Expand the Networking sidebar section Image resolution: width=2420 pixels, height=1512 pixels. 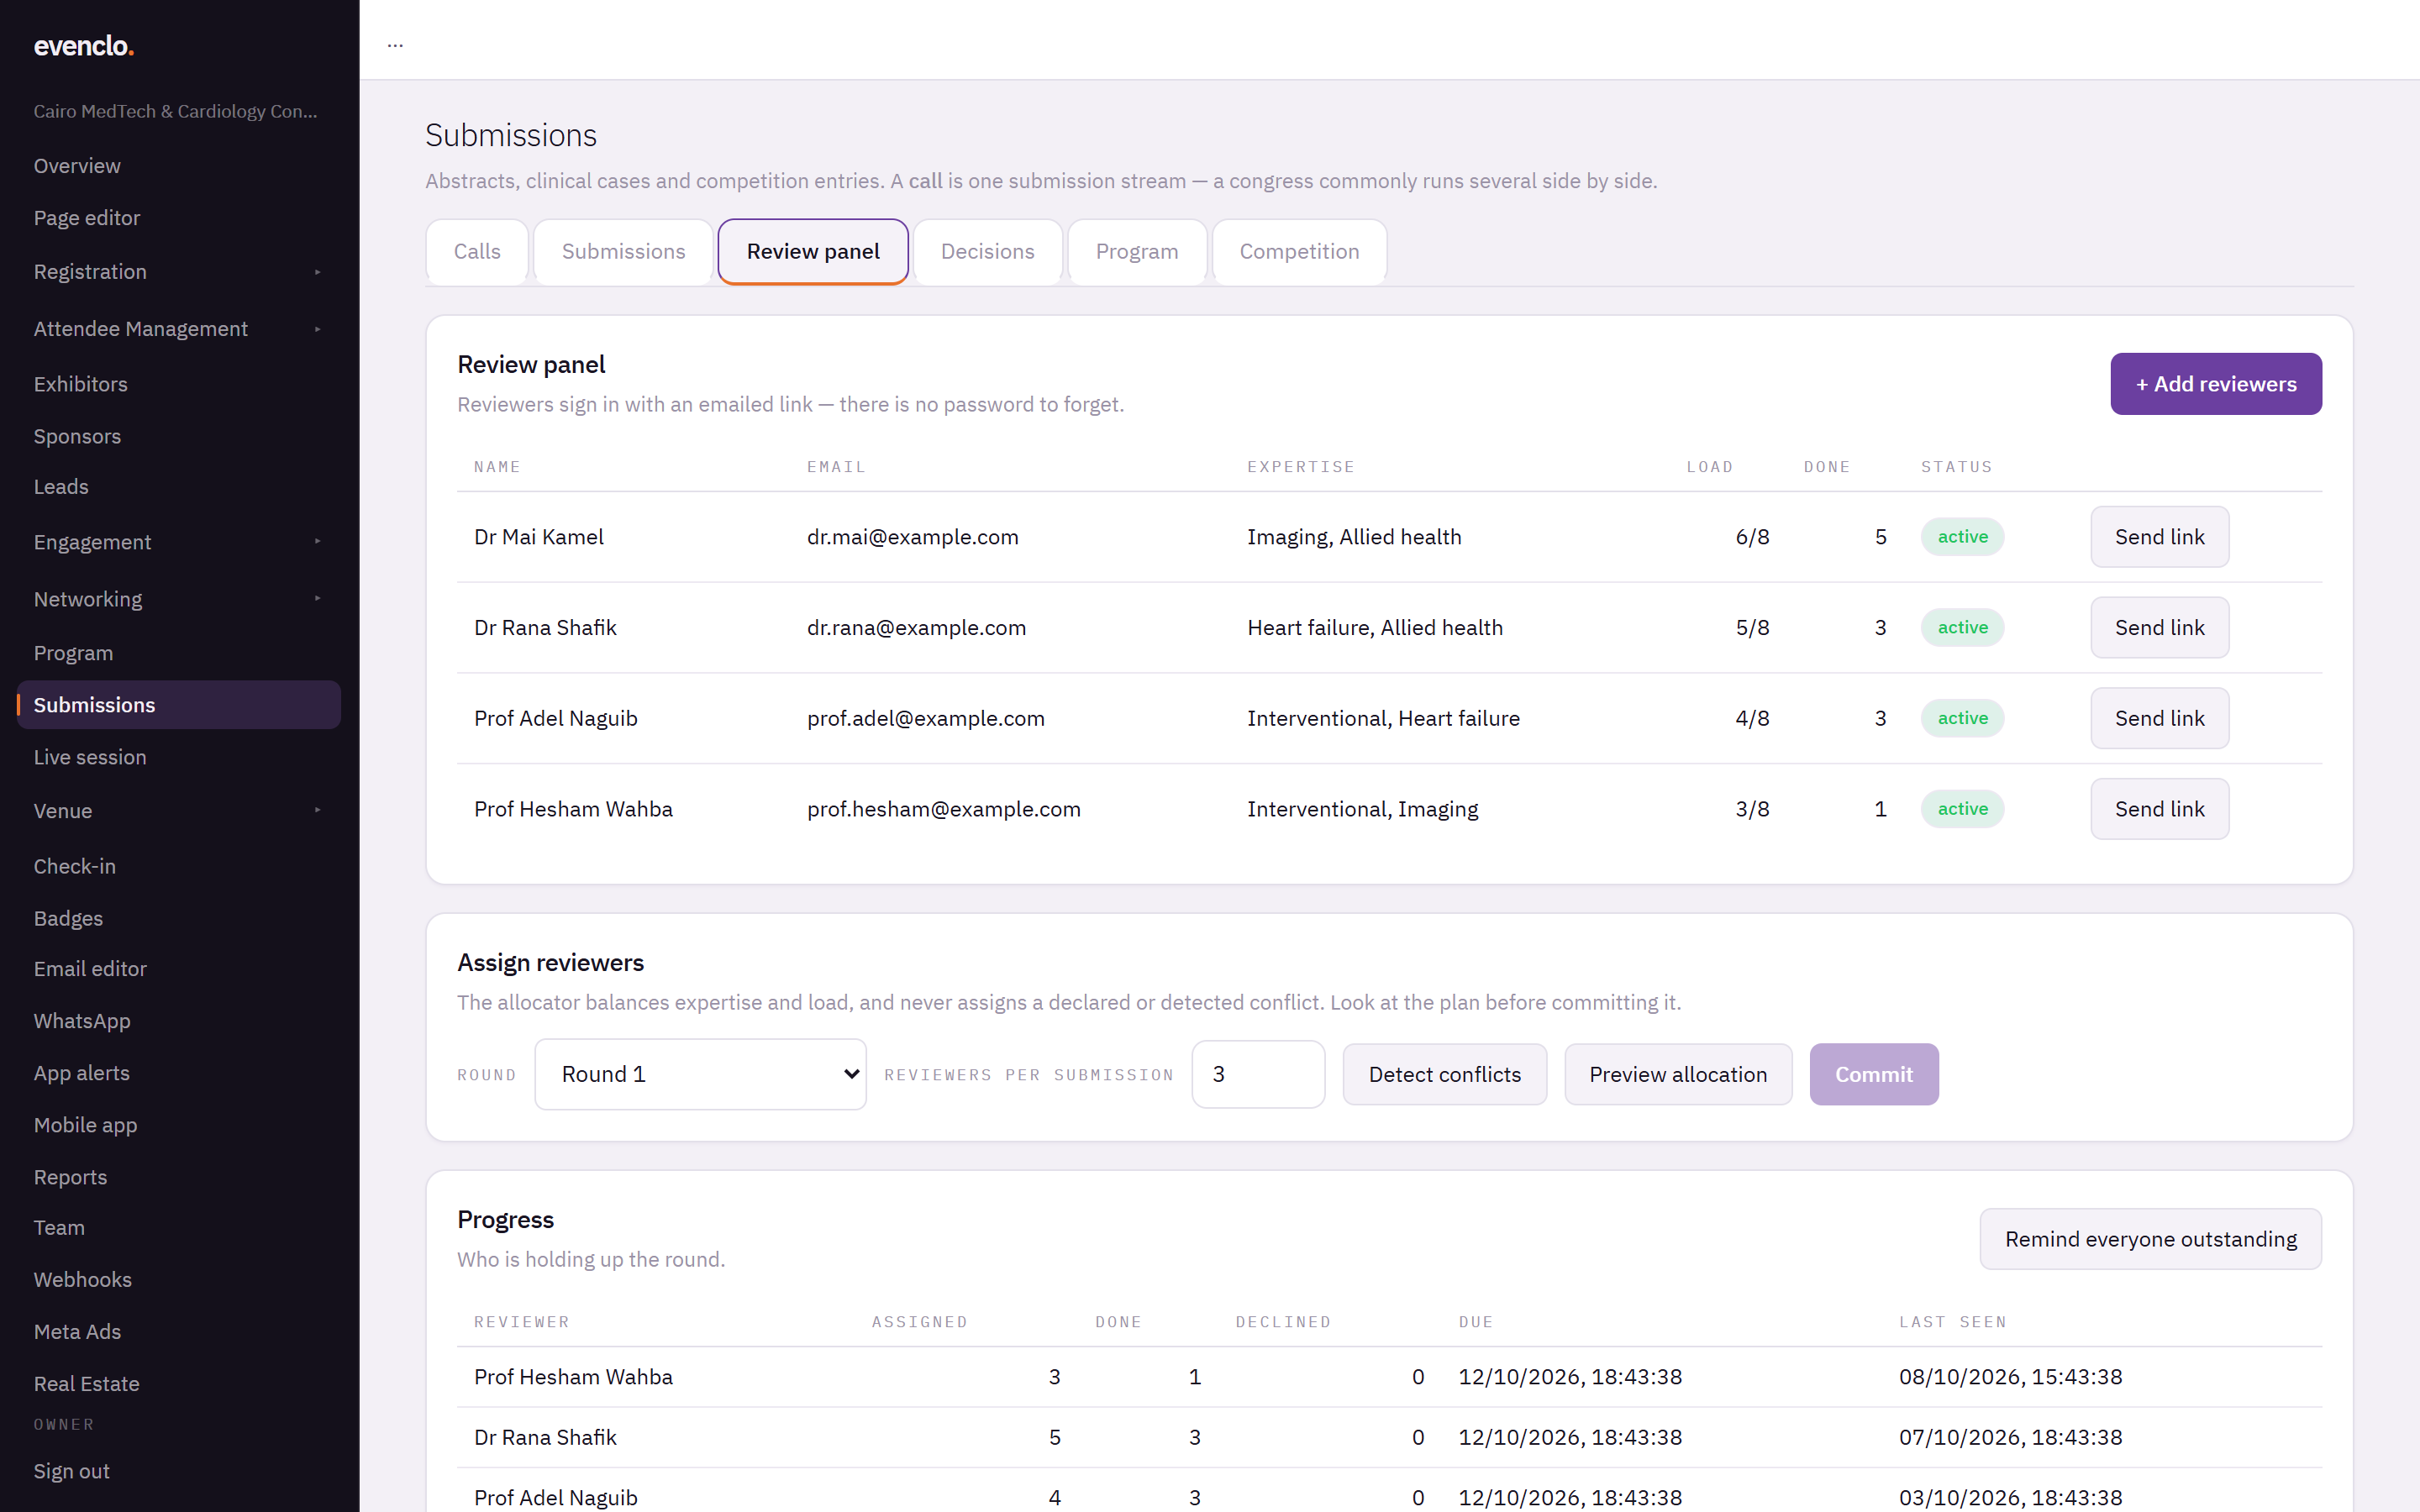(178, 599)
